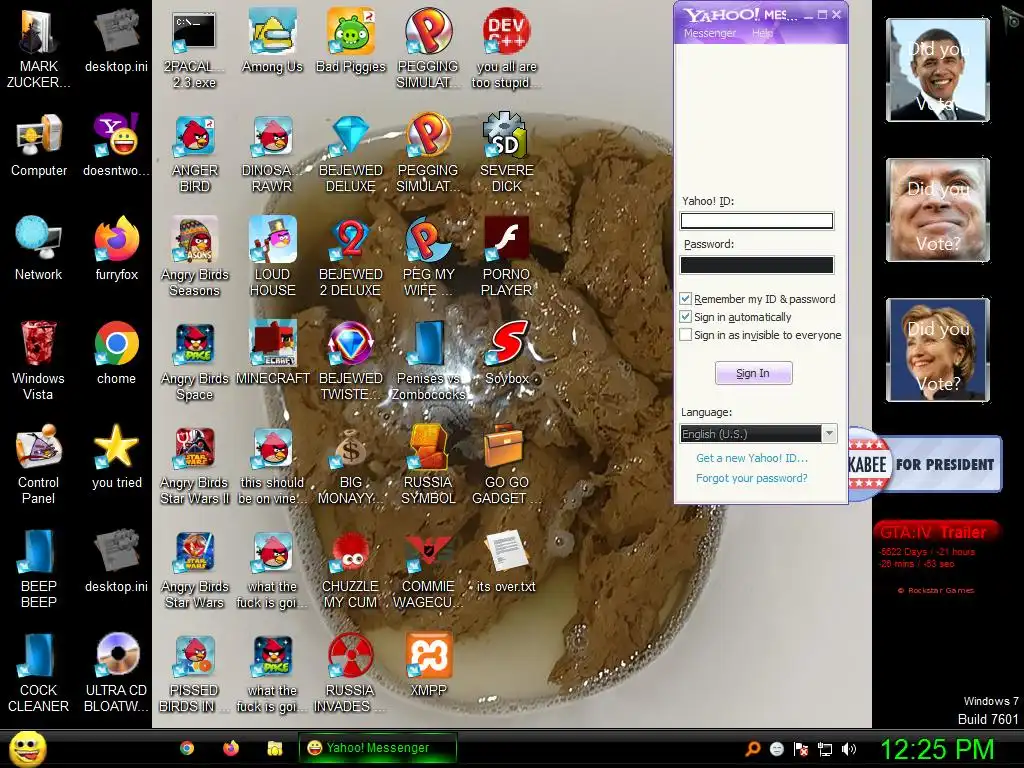Click the 12:25 PM taskbar clock
1024x768 pixels.
click(937, 749)
